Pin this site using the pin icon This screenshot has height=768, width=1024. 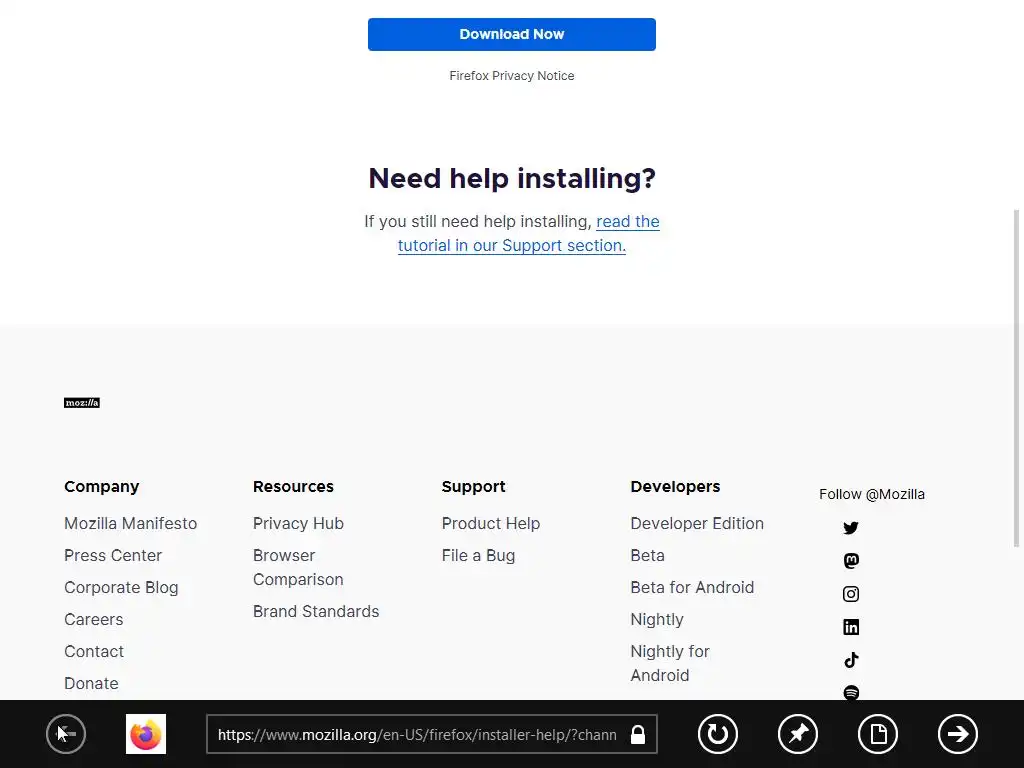[x=798, y=734]
